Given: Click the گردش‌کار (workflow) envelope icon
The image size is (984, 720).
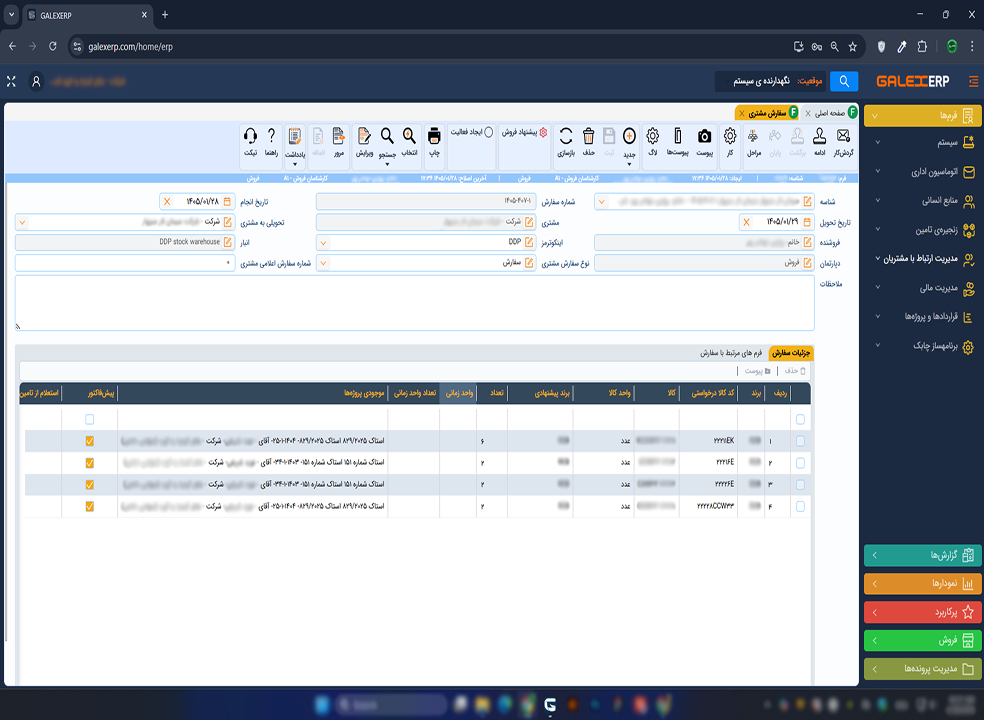Looking at the screenshot, I should tap(843, 136).
